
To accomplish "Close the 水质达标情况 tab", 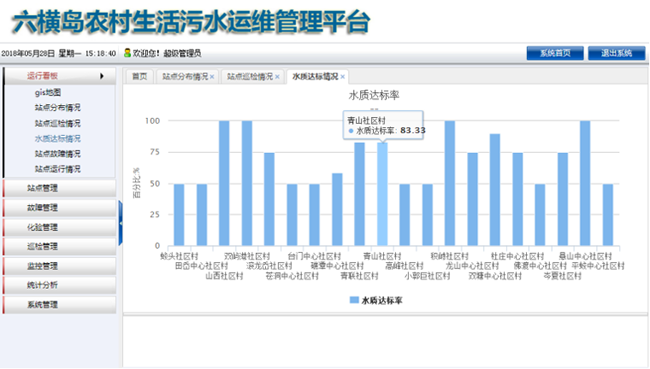I will (x=342, y=77).
